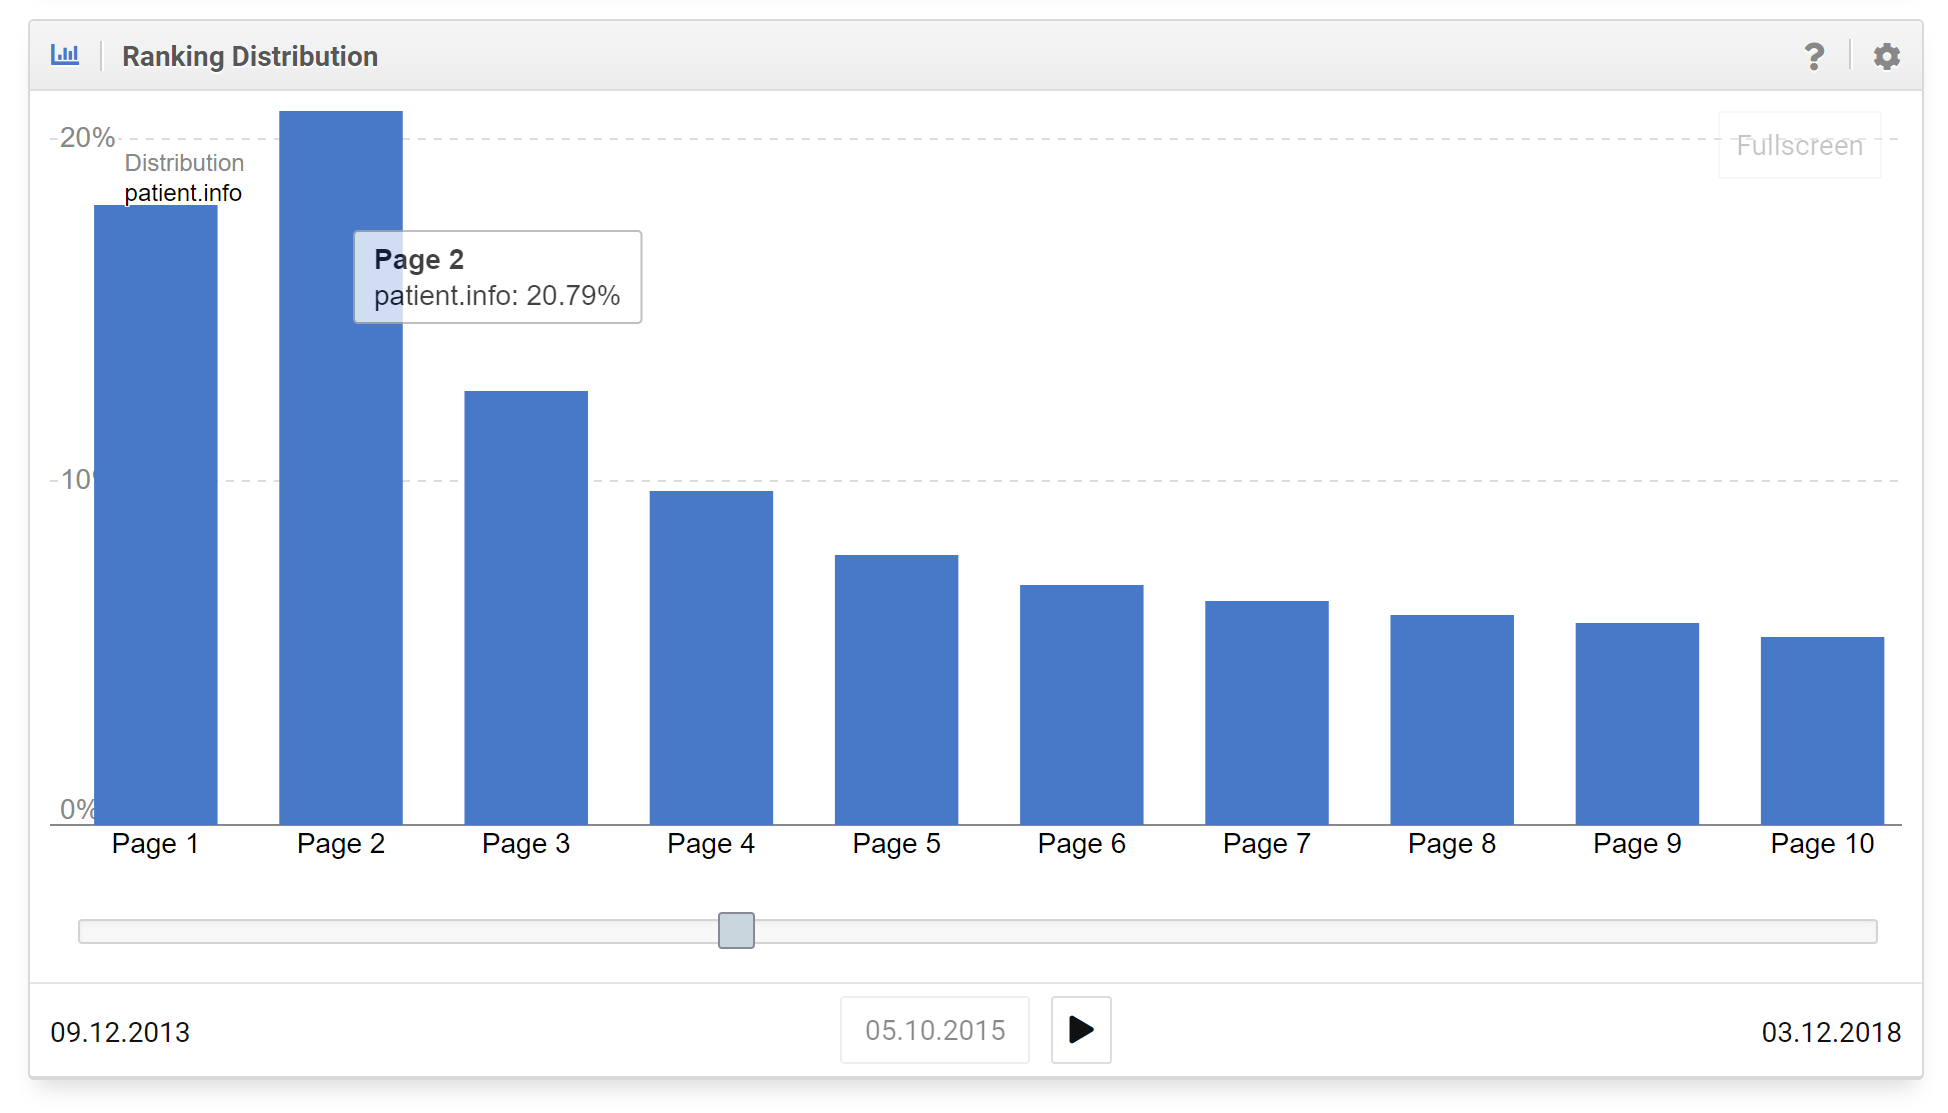This screenshot has width=1948, height=1113.
Task: Click the 20% axis label
Action: click(87, 138)
